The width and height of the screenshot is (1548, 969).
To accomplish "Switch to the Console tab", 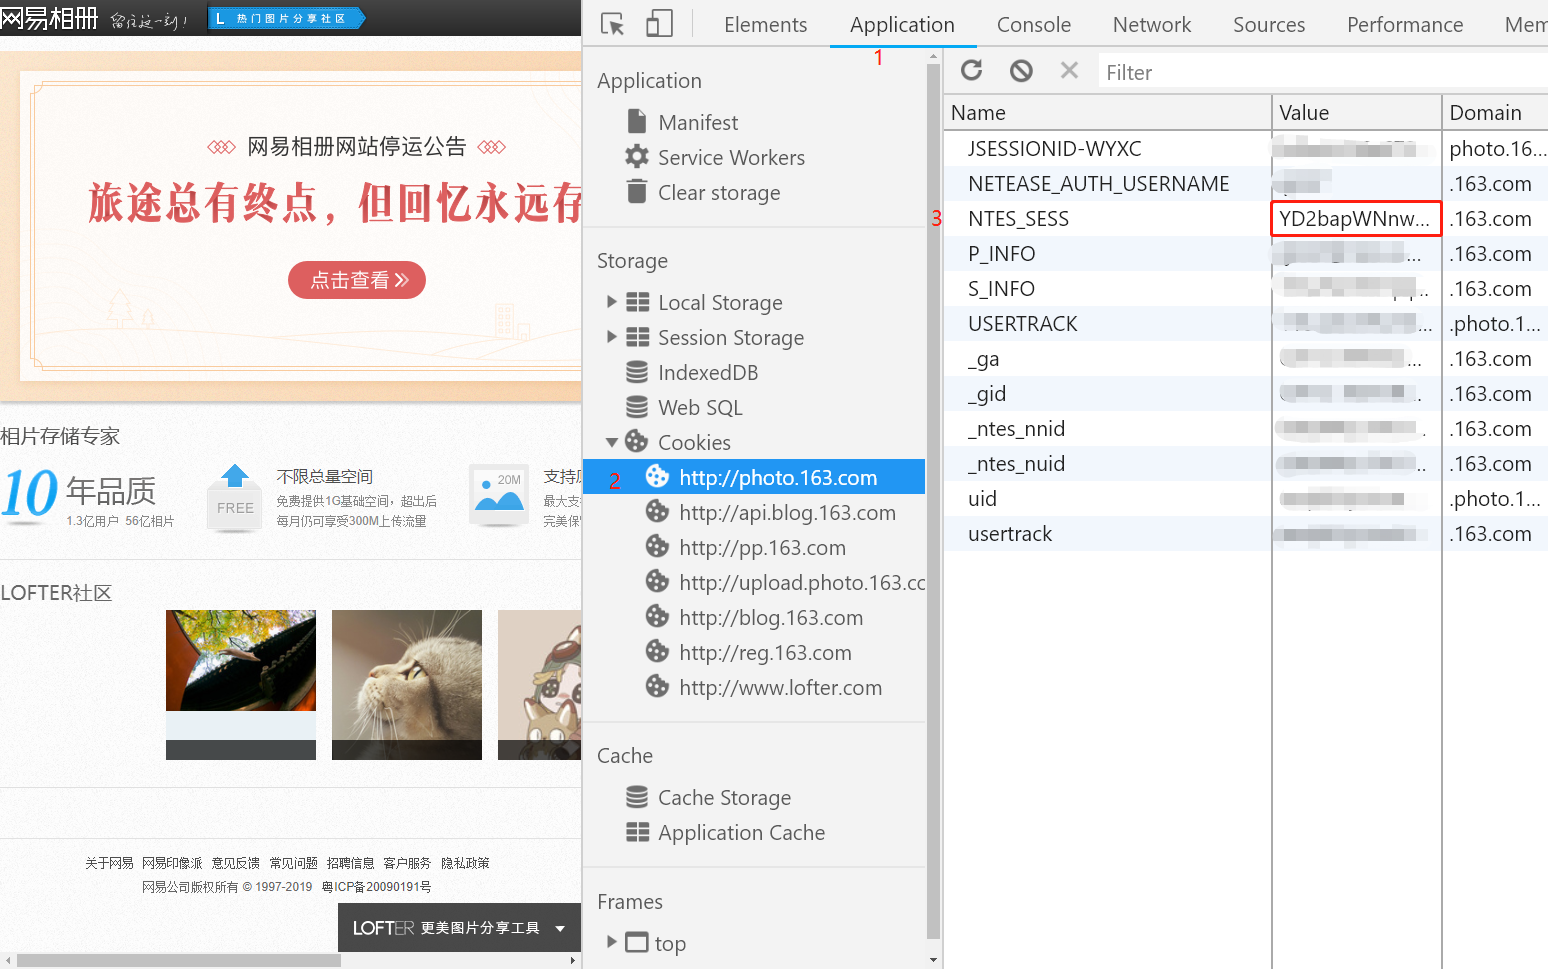I will click(1033, 24).
